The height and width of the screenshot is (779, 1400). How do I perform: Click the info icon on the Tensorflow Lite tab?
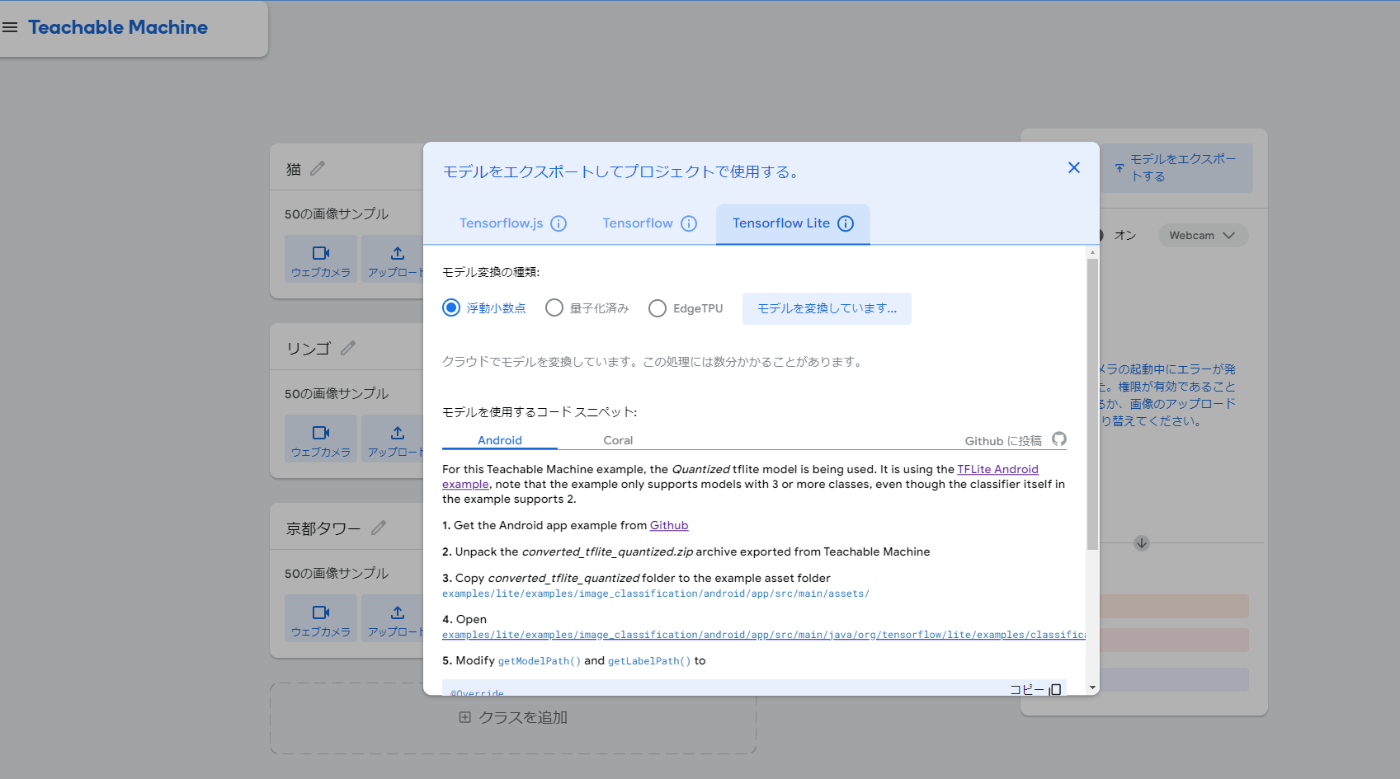[845, 223]
